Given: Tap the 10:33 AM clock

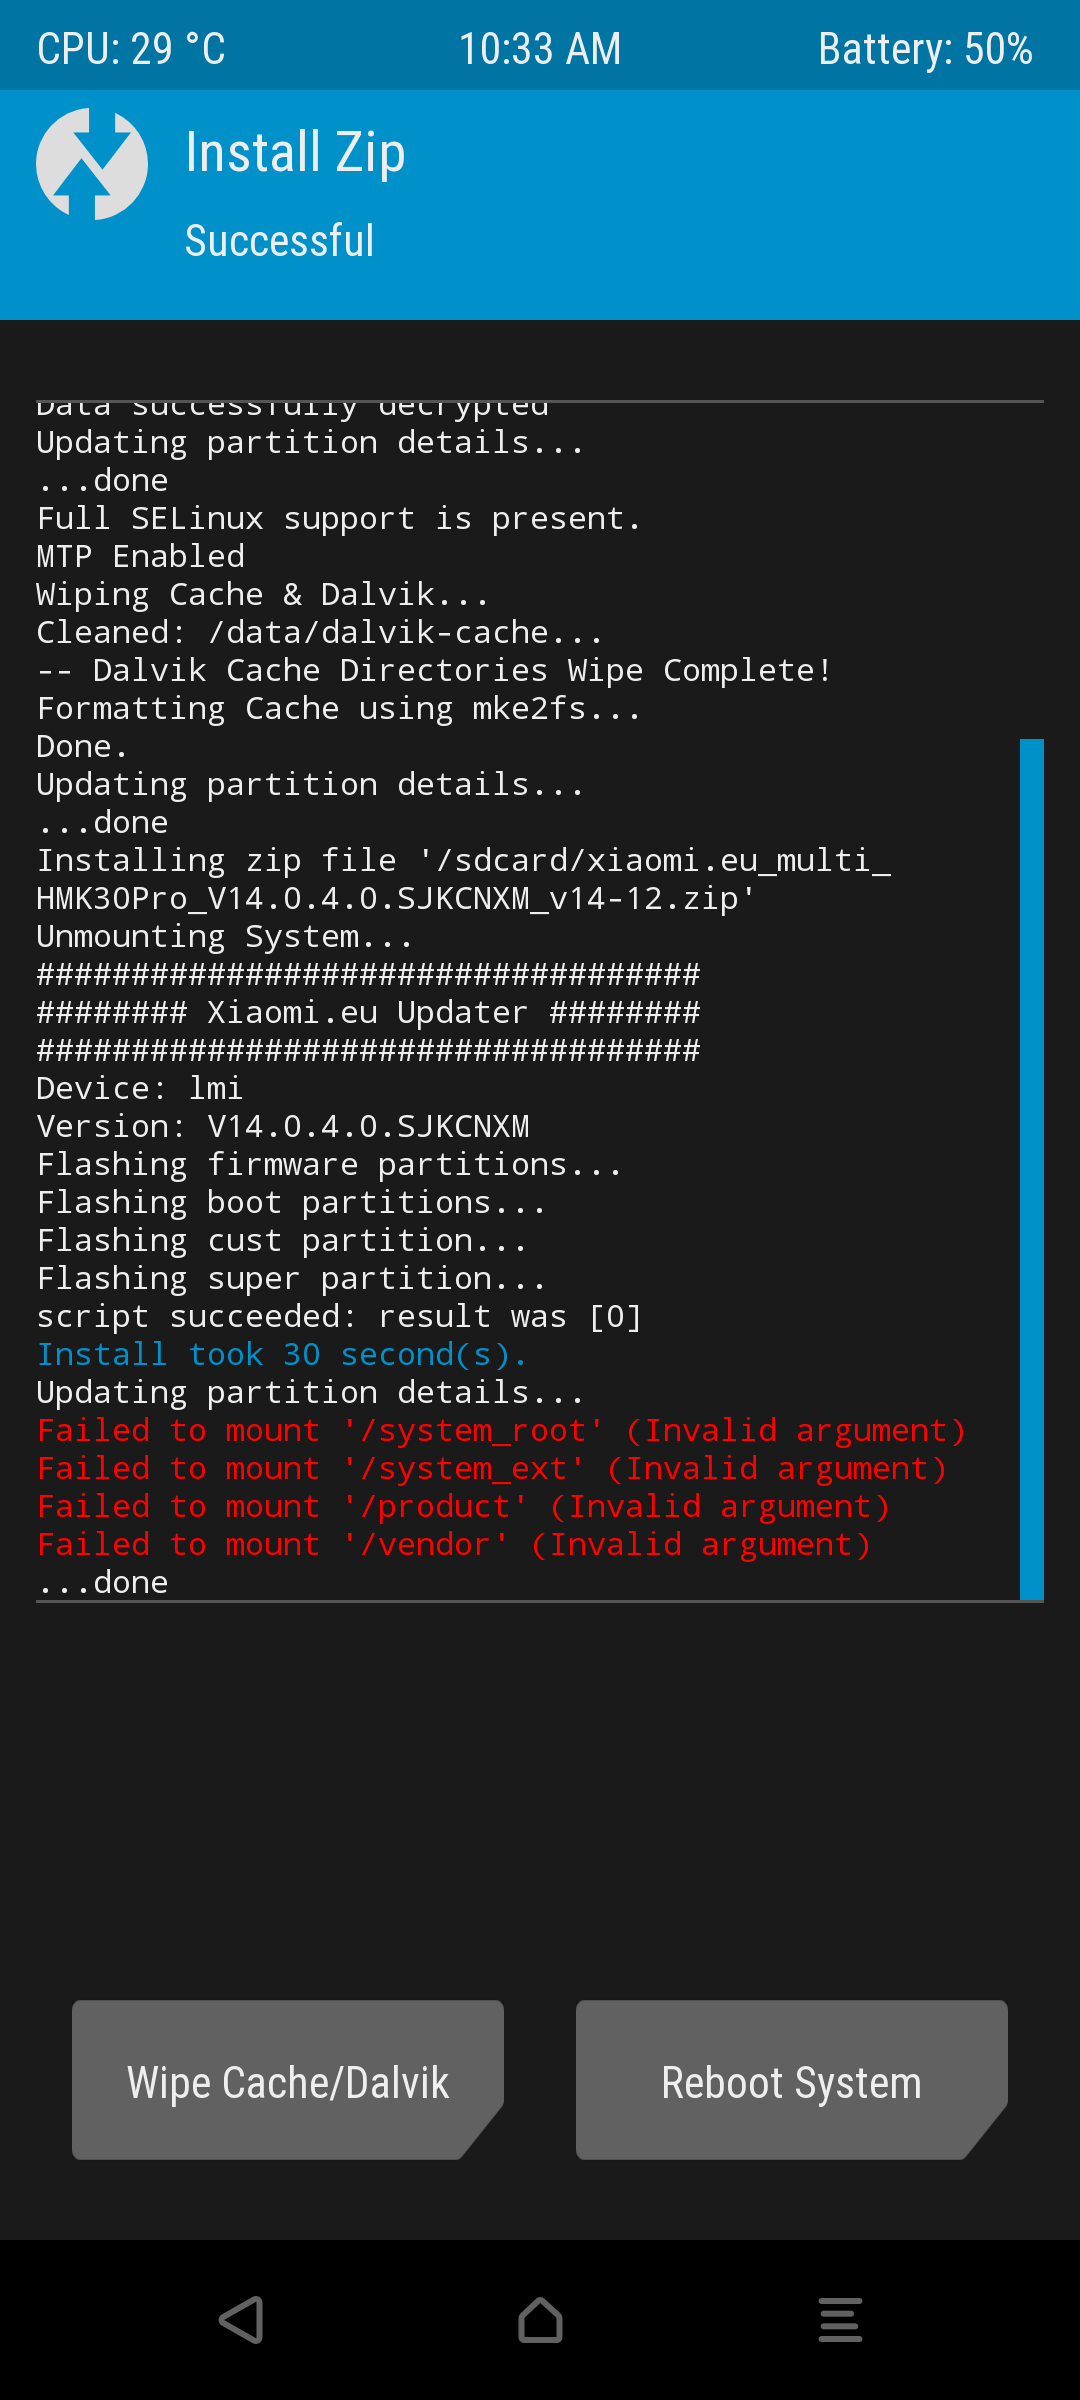Looking at the screenshot, I should point(540,48).
